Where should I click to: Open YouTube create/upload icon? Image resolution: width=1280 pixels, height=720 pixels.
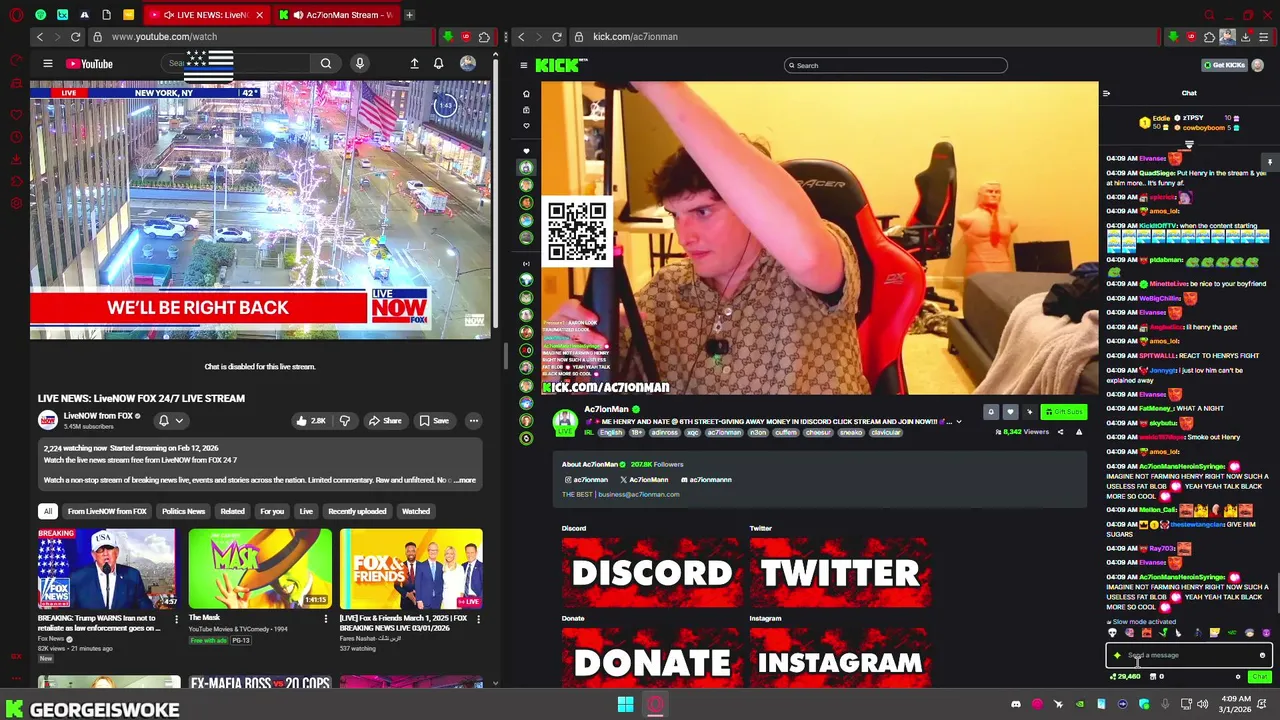click(414, 64)
